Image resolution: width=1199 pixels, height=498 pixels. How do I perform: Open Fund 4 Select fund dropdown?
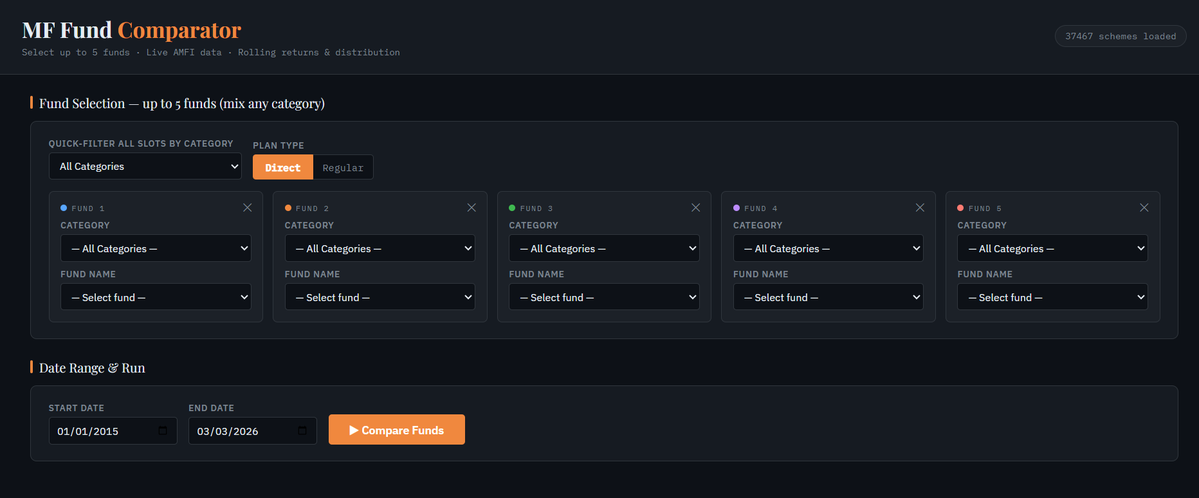click(828, 297)
